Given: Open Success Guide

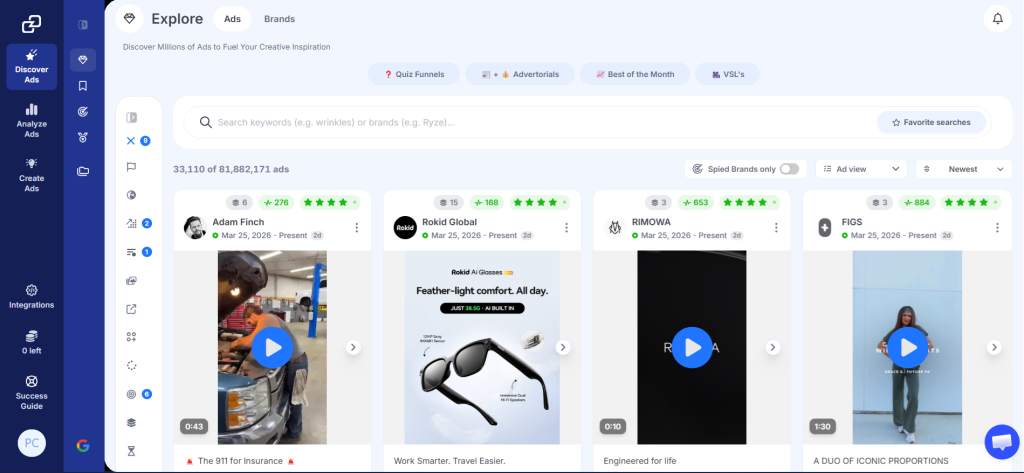Looking at the screenshot, I should point(32,392).
